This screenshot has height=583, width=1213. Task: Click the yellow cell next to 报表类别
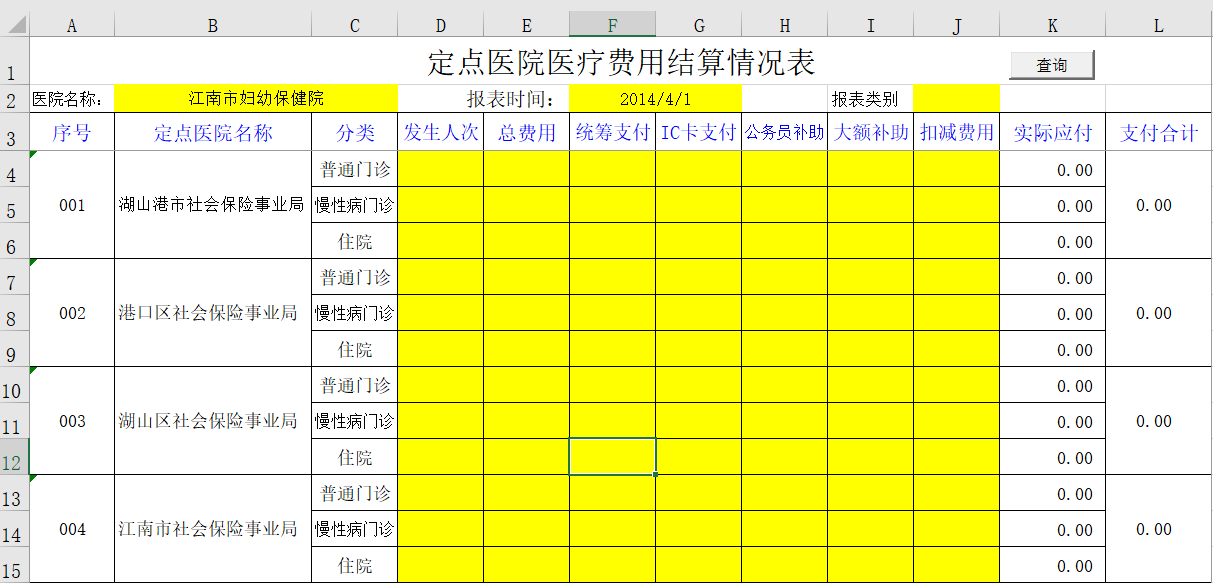(956, 98)
